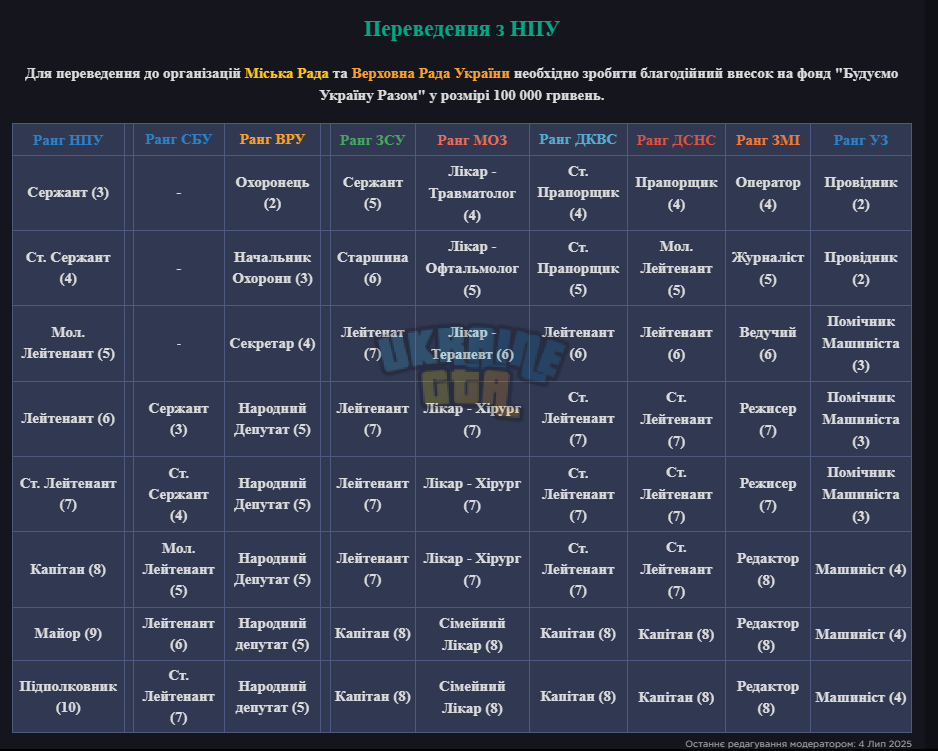This screenshot has height=751, width=938.
Task: Select the "Ведучий (6)" cell
Action: point(768,343)
